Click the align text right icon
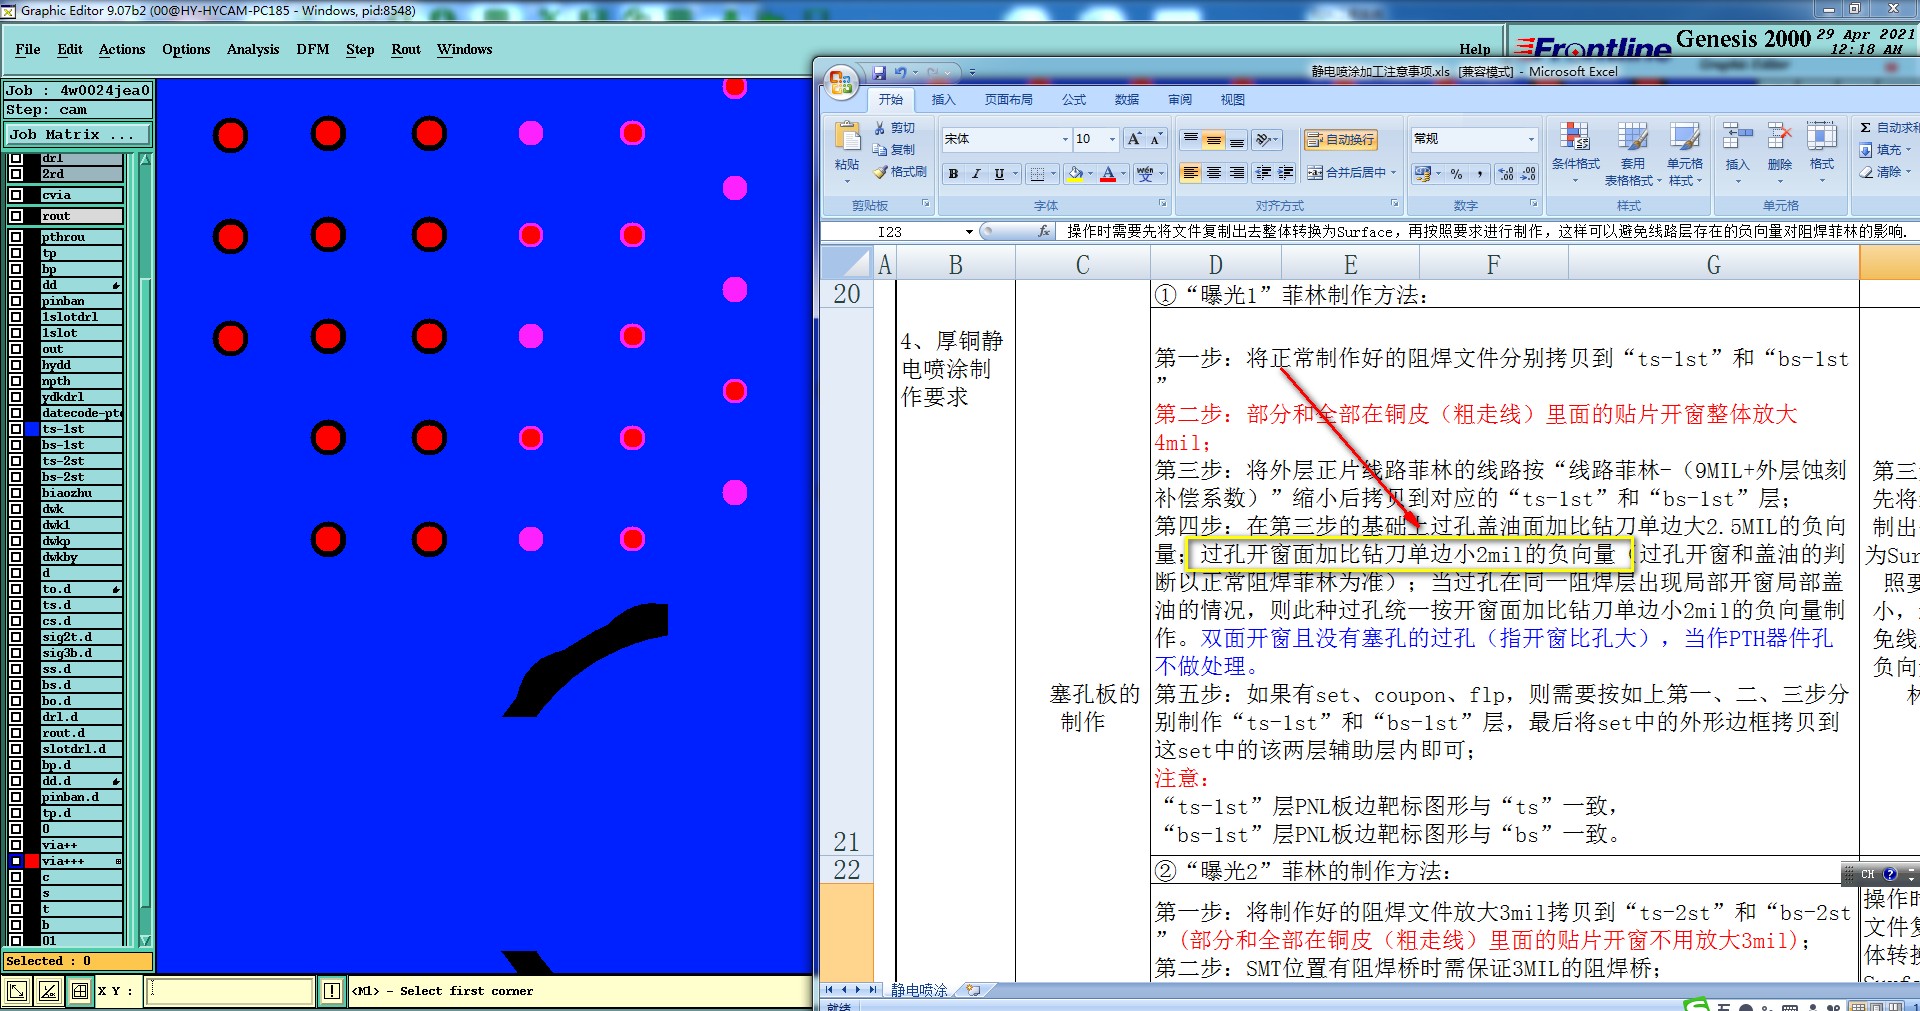Screen dimensions: 1920x1011 tap(1237, 173)
